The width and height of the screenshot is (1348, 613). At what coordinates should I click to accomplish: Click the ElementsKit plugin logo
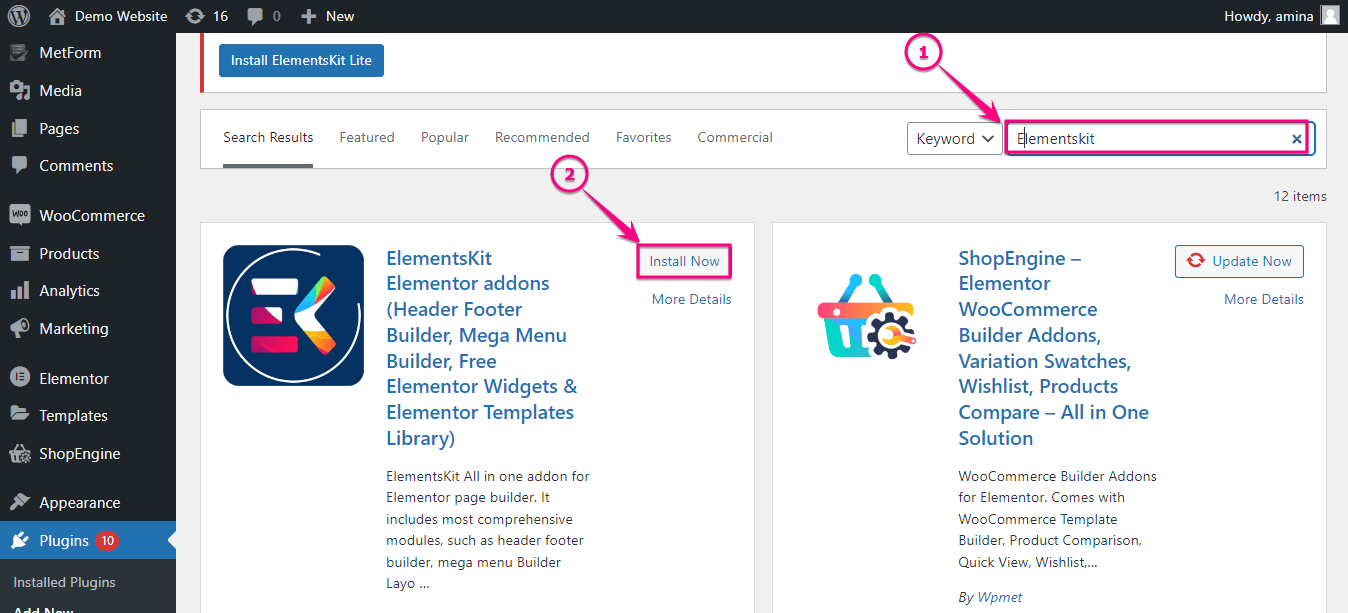[x=293, y=315]
